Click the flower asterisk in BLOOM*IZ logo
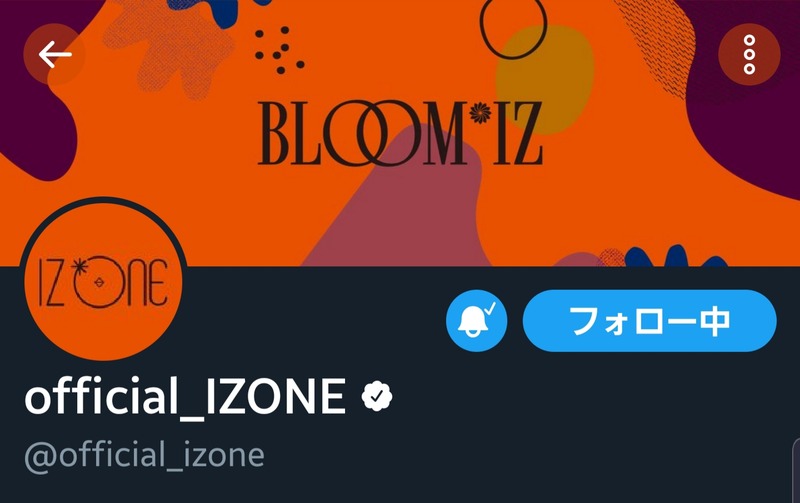The height and width of the screenshot is (503, 800). click(x=480, y=113)
